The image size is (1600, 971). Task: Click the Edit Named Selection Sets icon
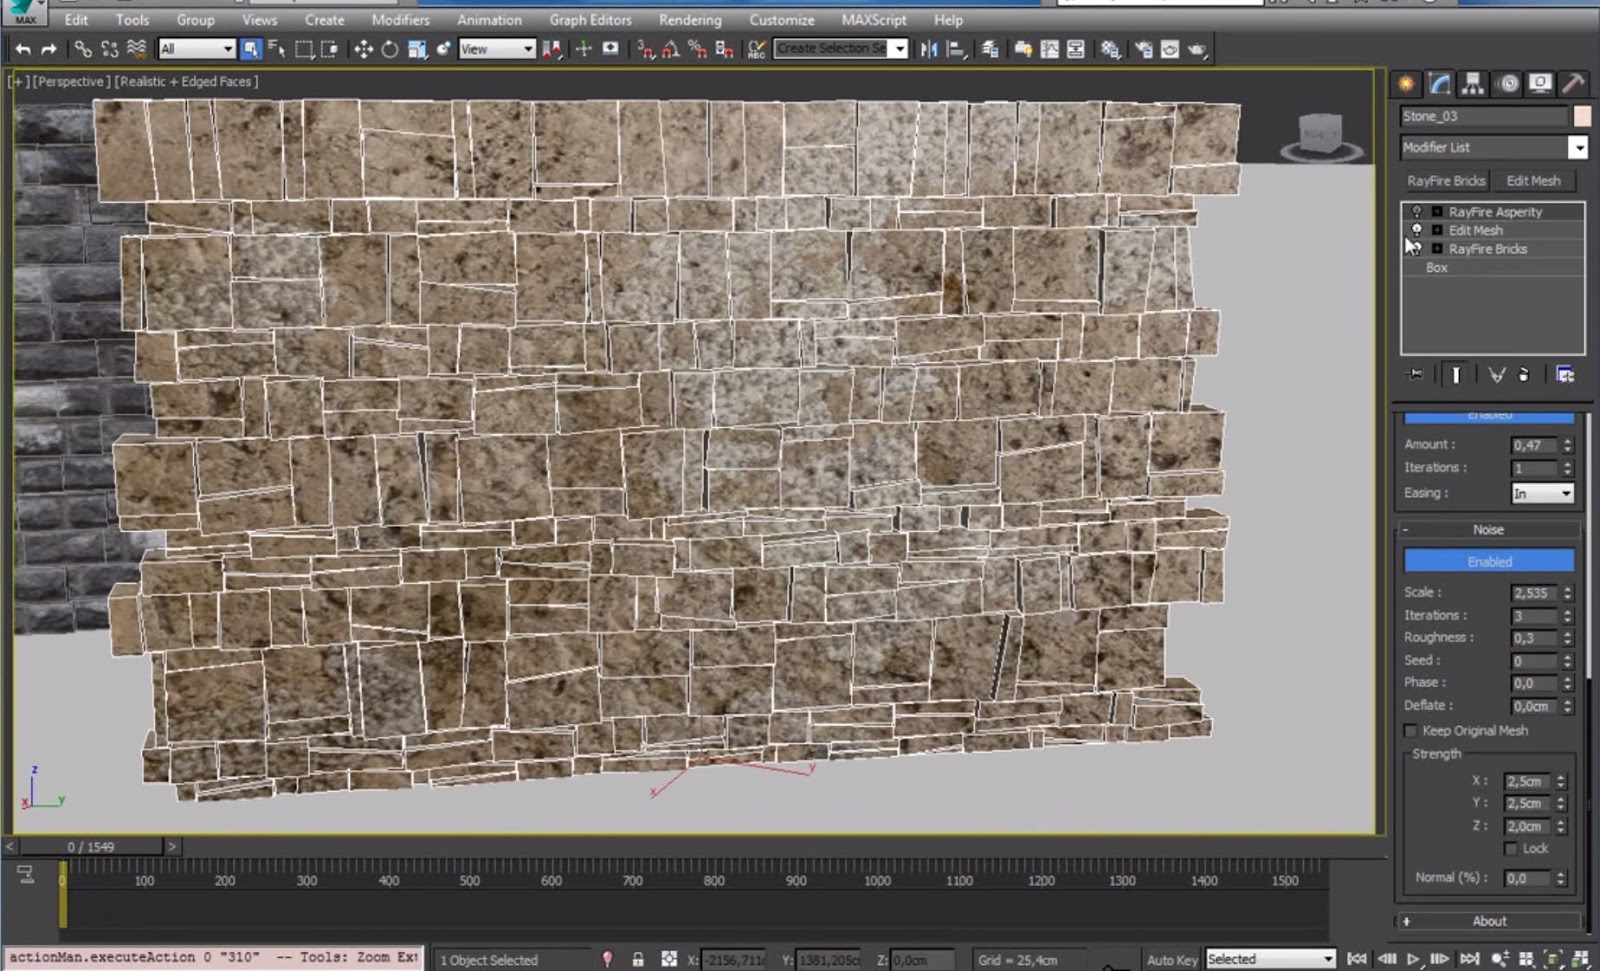(x=757, y=49)
